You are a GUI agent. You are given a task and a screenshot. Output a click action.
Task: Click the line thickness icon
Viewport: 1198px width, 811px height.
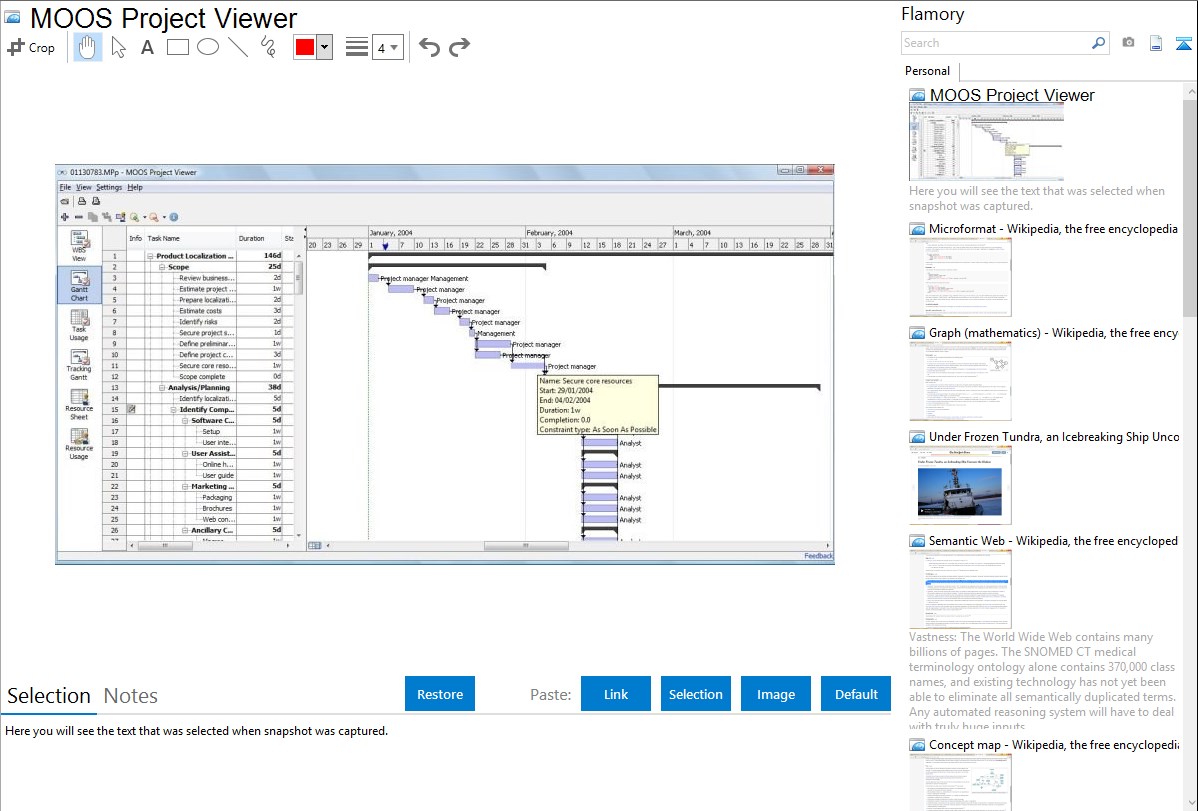tap(356, 47)
